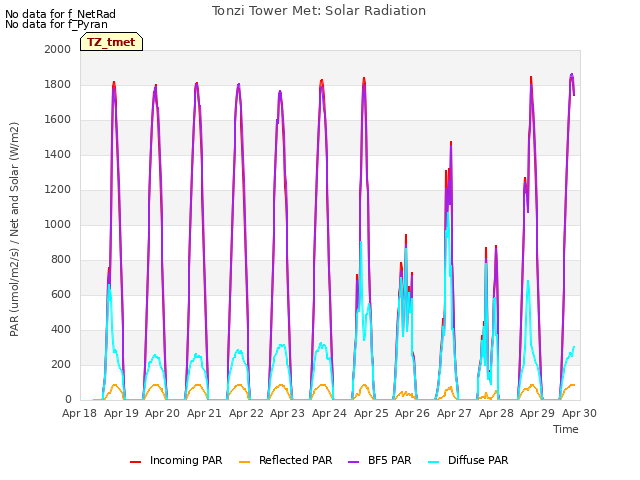Click the 2000 y-axis tick label
The height and width of the screenshot is (480, 640).
coord(58,49)
